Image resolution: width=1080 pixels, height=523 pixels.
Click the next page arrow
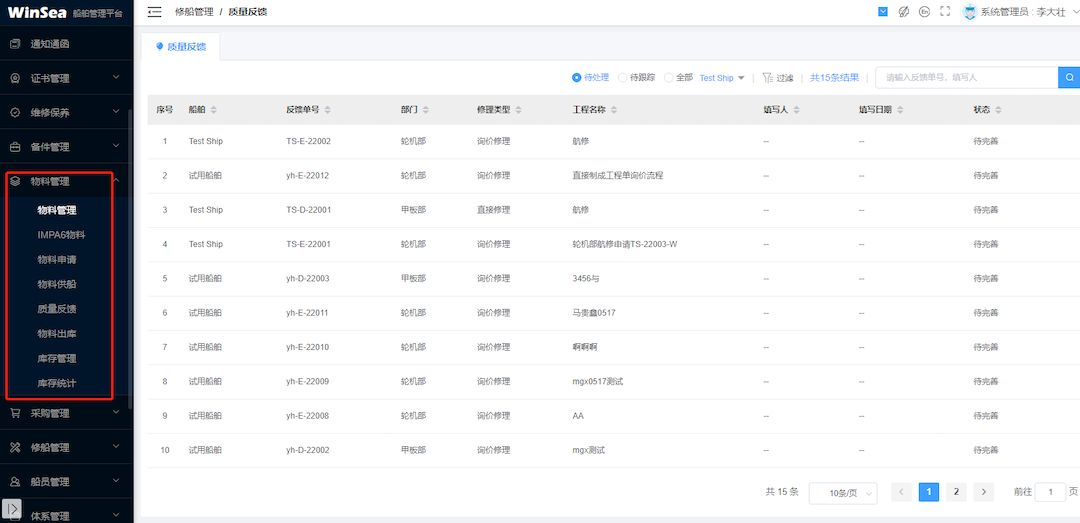(x=984, y=491)
